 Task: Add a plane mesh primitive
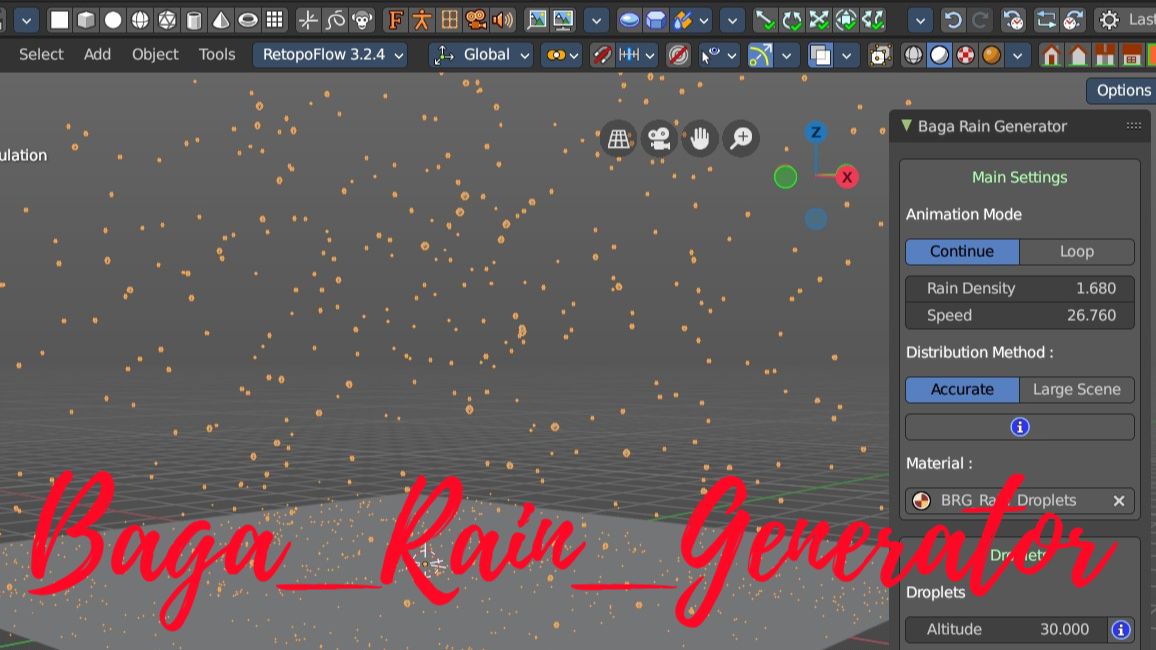coord(59,20)
